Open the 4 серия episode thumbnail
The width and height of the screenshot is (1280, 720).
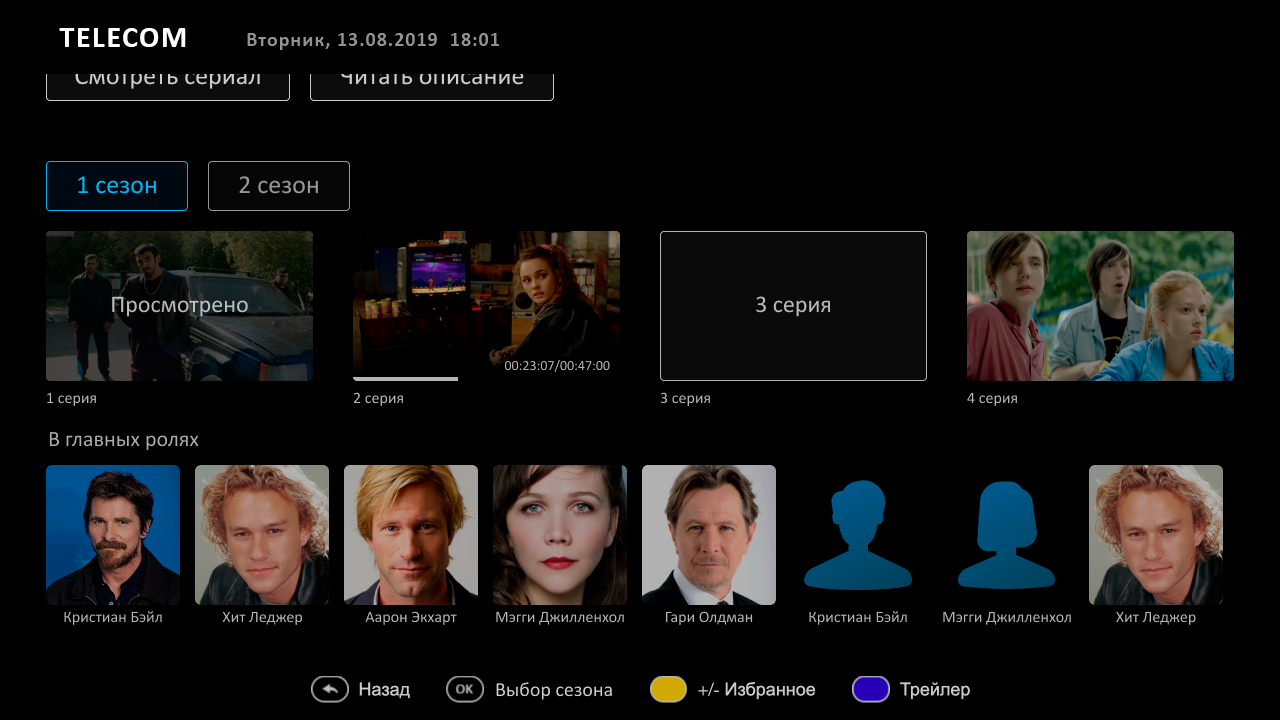coord(1100,306)
